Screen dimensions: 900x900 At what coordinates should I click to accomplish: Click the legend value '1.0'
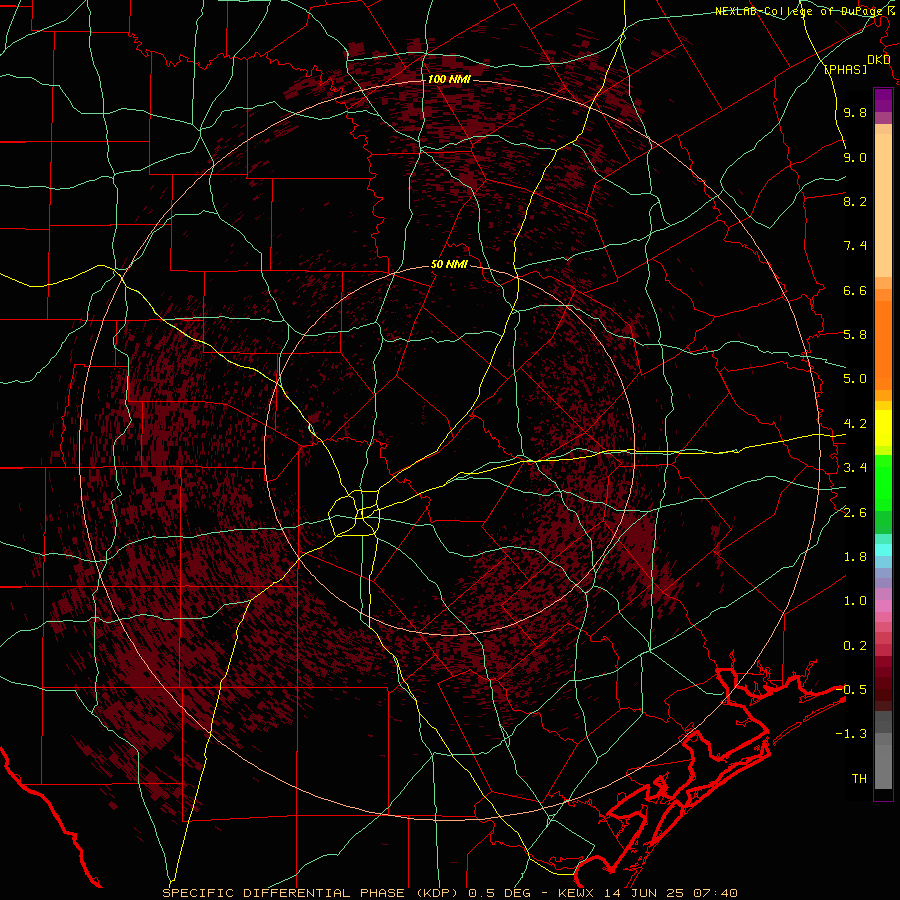pyautogui.click(x=855, y=601)
